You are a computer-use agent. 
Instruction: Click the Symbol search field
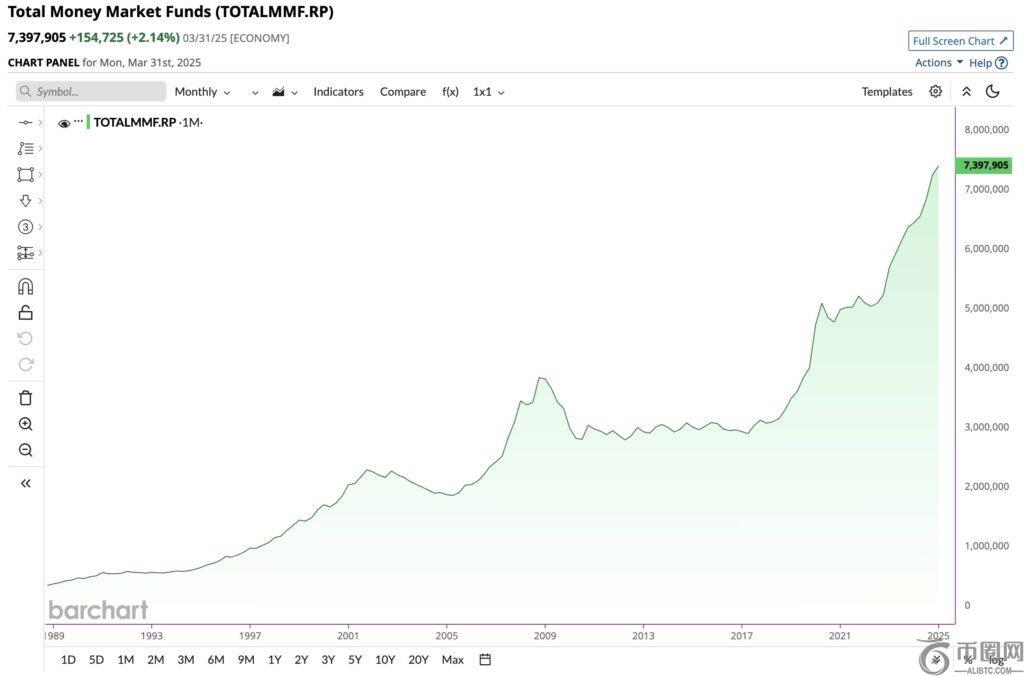(91, 91)
